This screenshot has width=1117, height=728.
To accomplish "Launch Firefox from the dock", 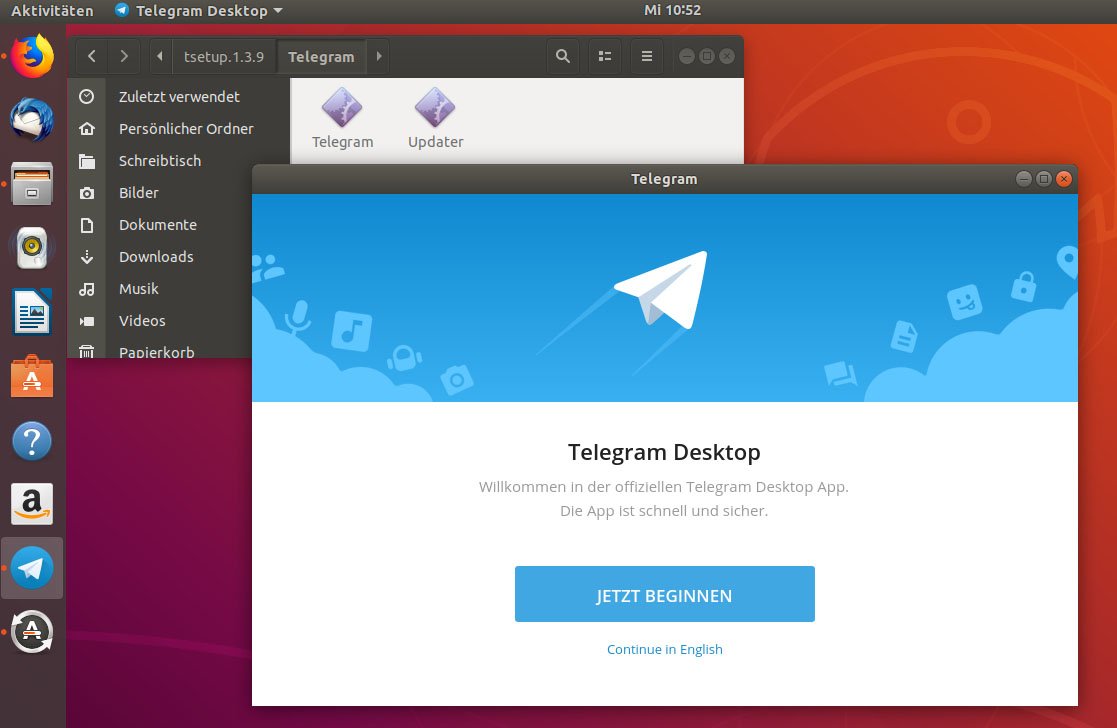I will pos(31,57).
